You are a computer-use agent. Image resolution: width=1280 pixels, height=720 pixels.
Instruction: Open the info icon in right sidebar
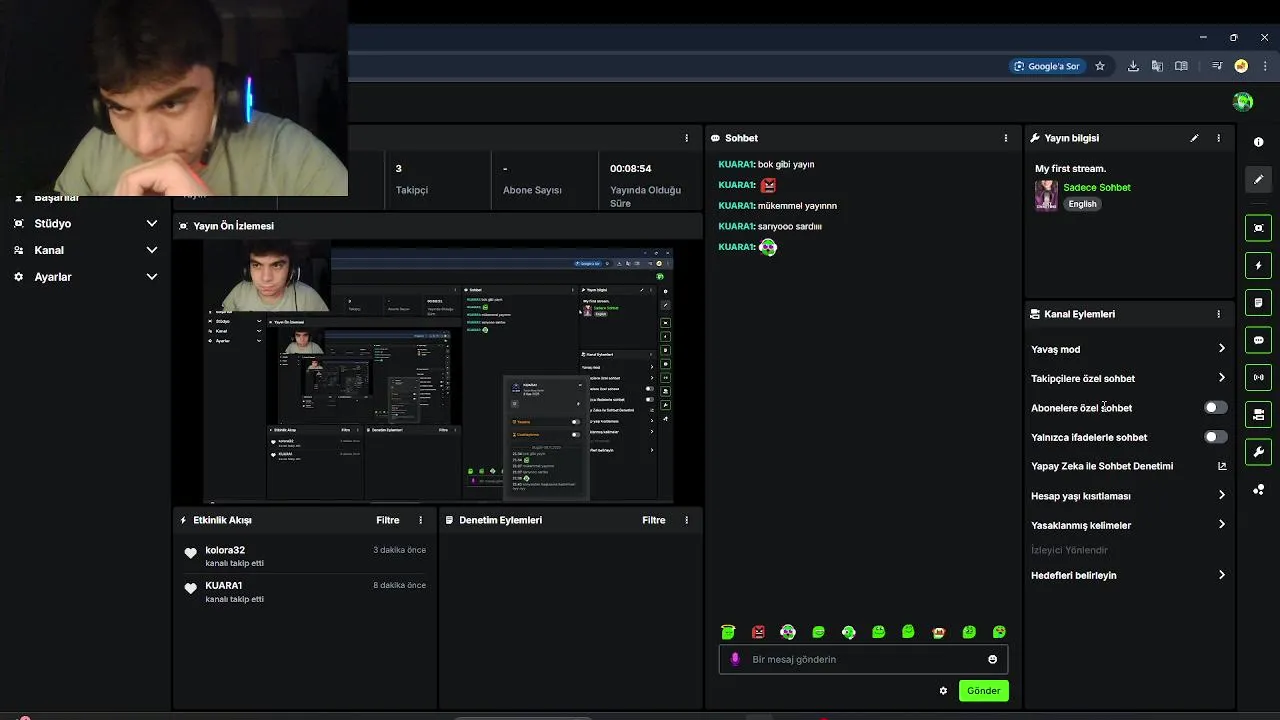tap(1258, 142)
